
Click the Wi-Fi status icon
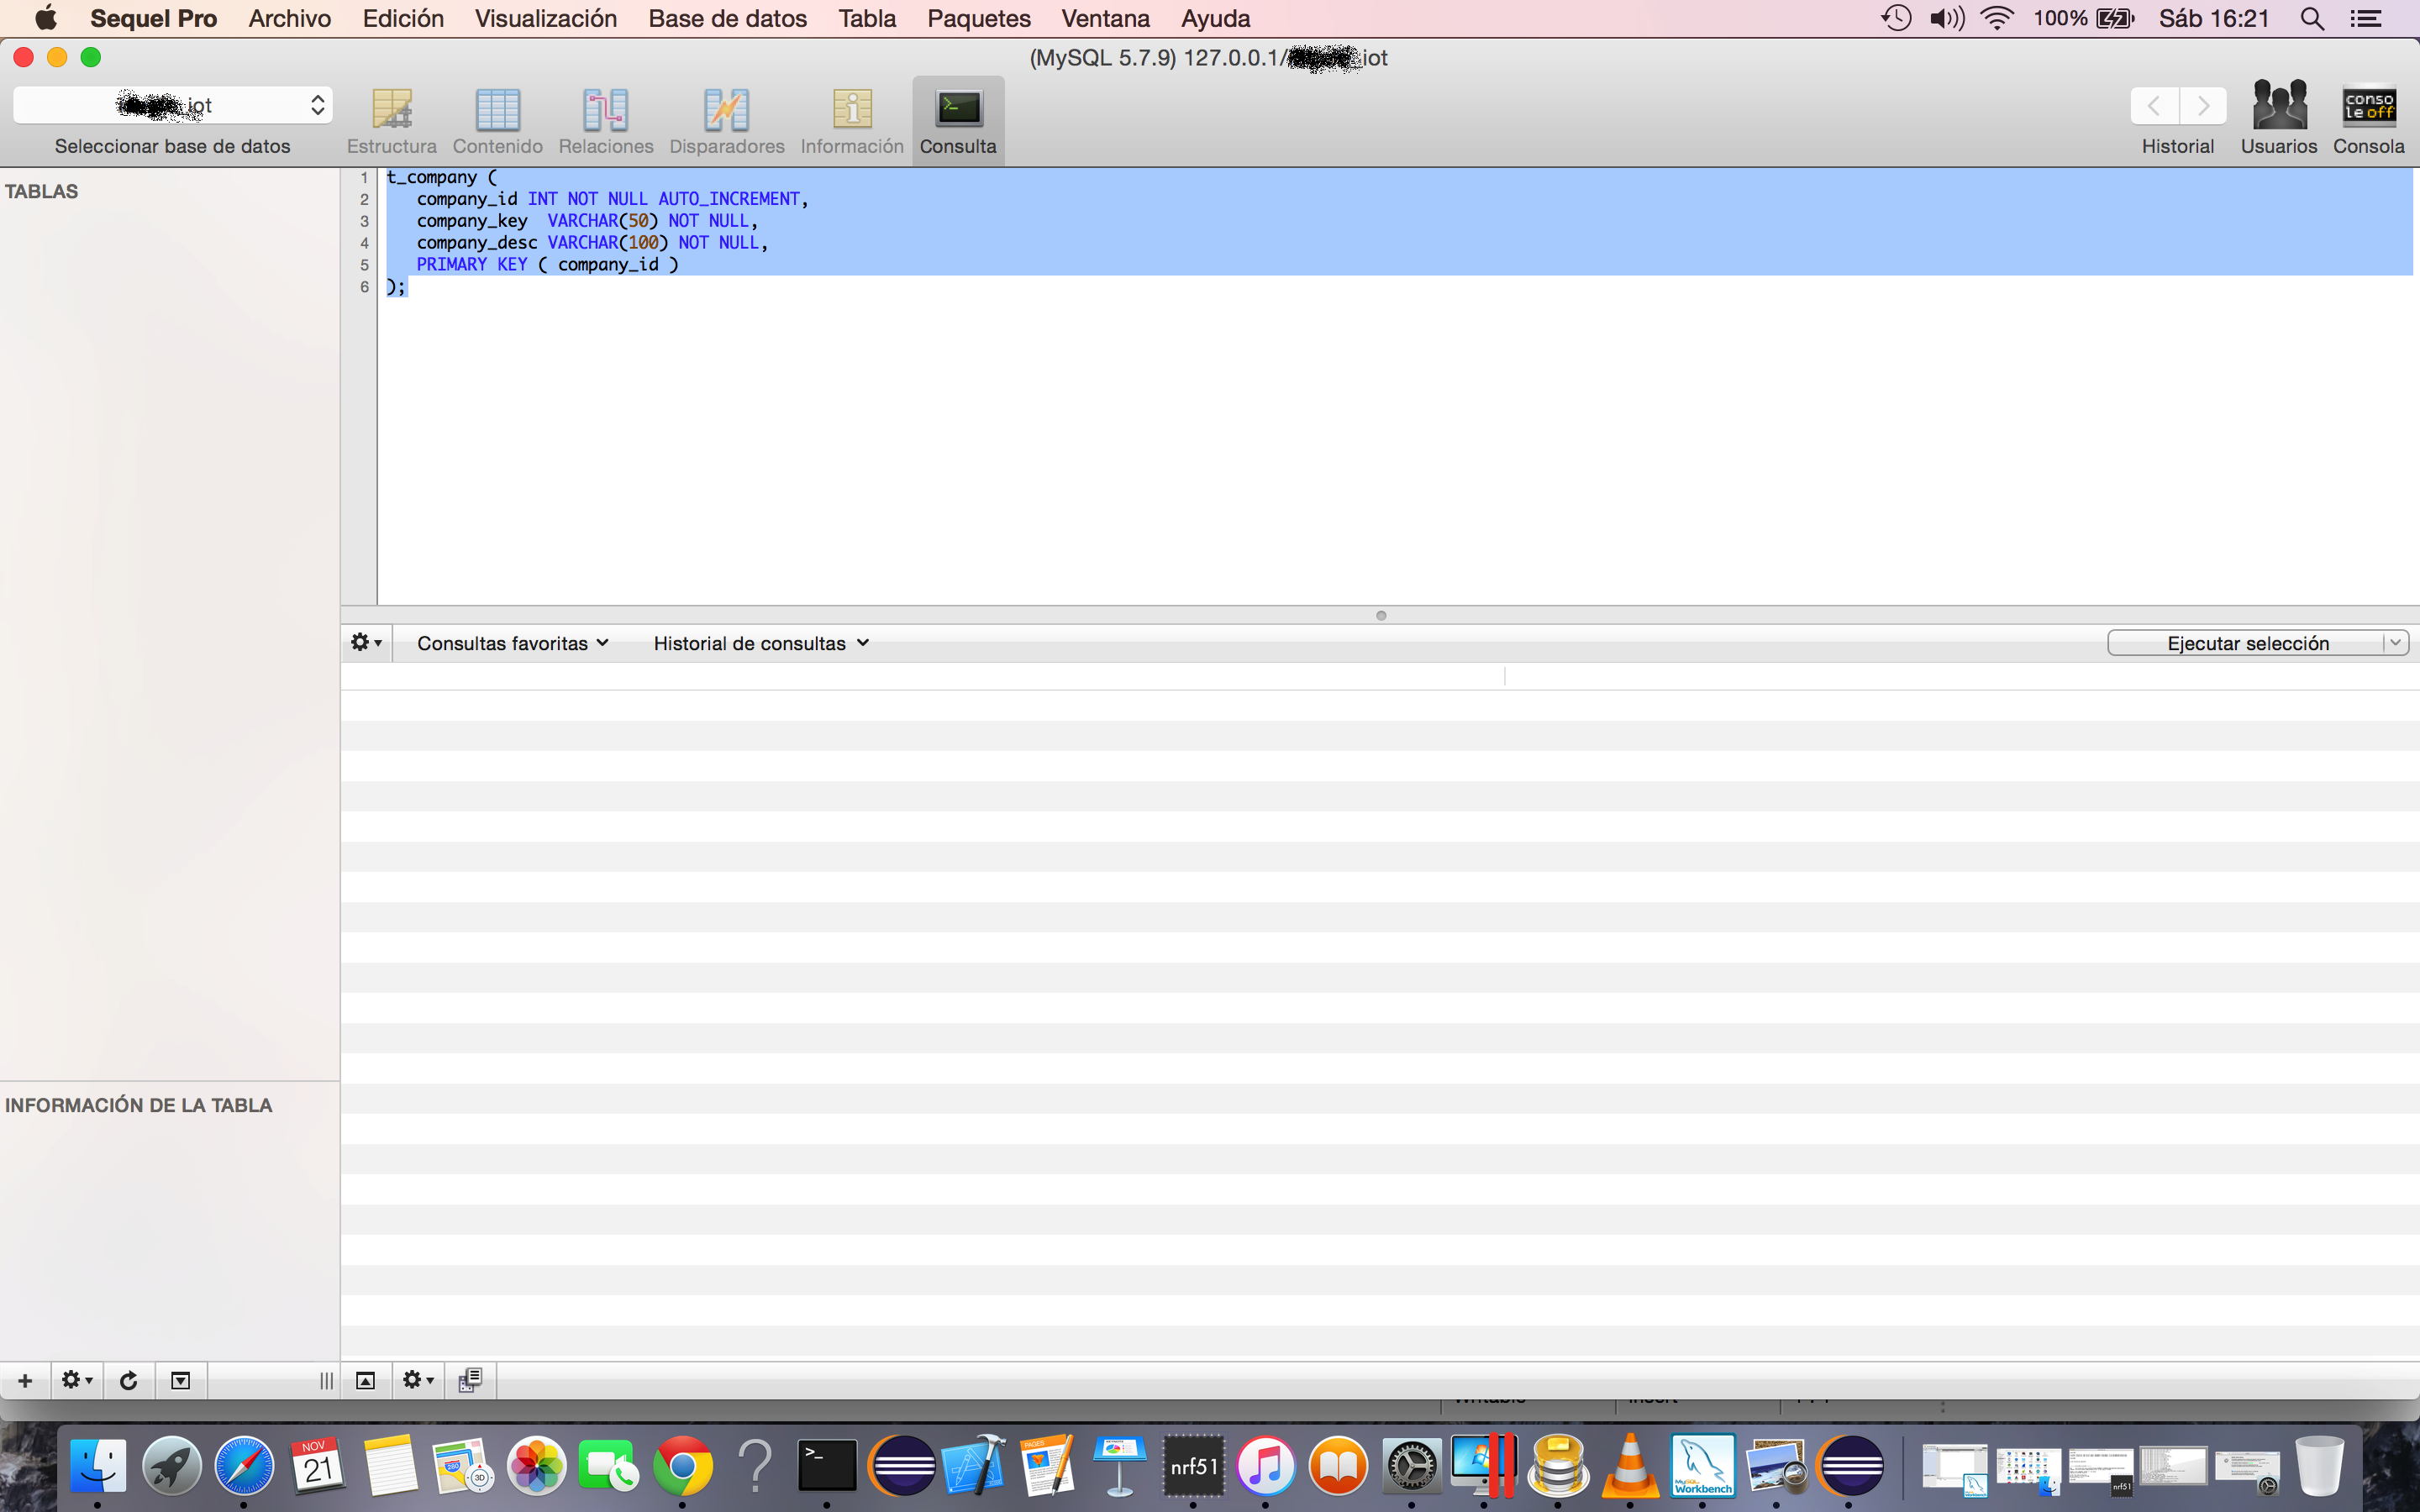click(1997, 18)
